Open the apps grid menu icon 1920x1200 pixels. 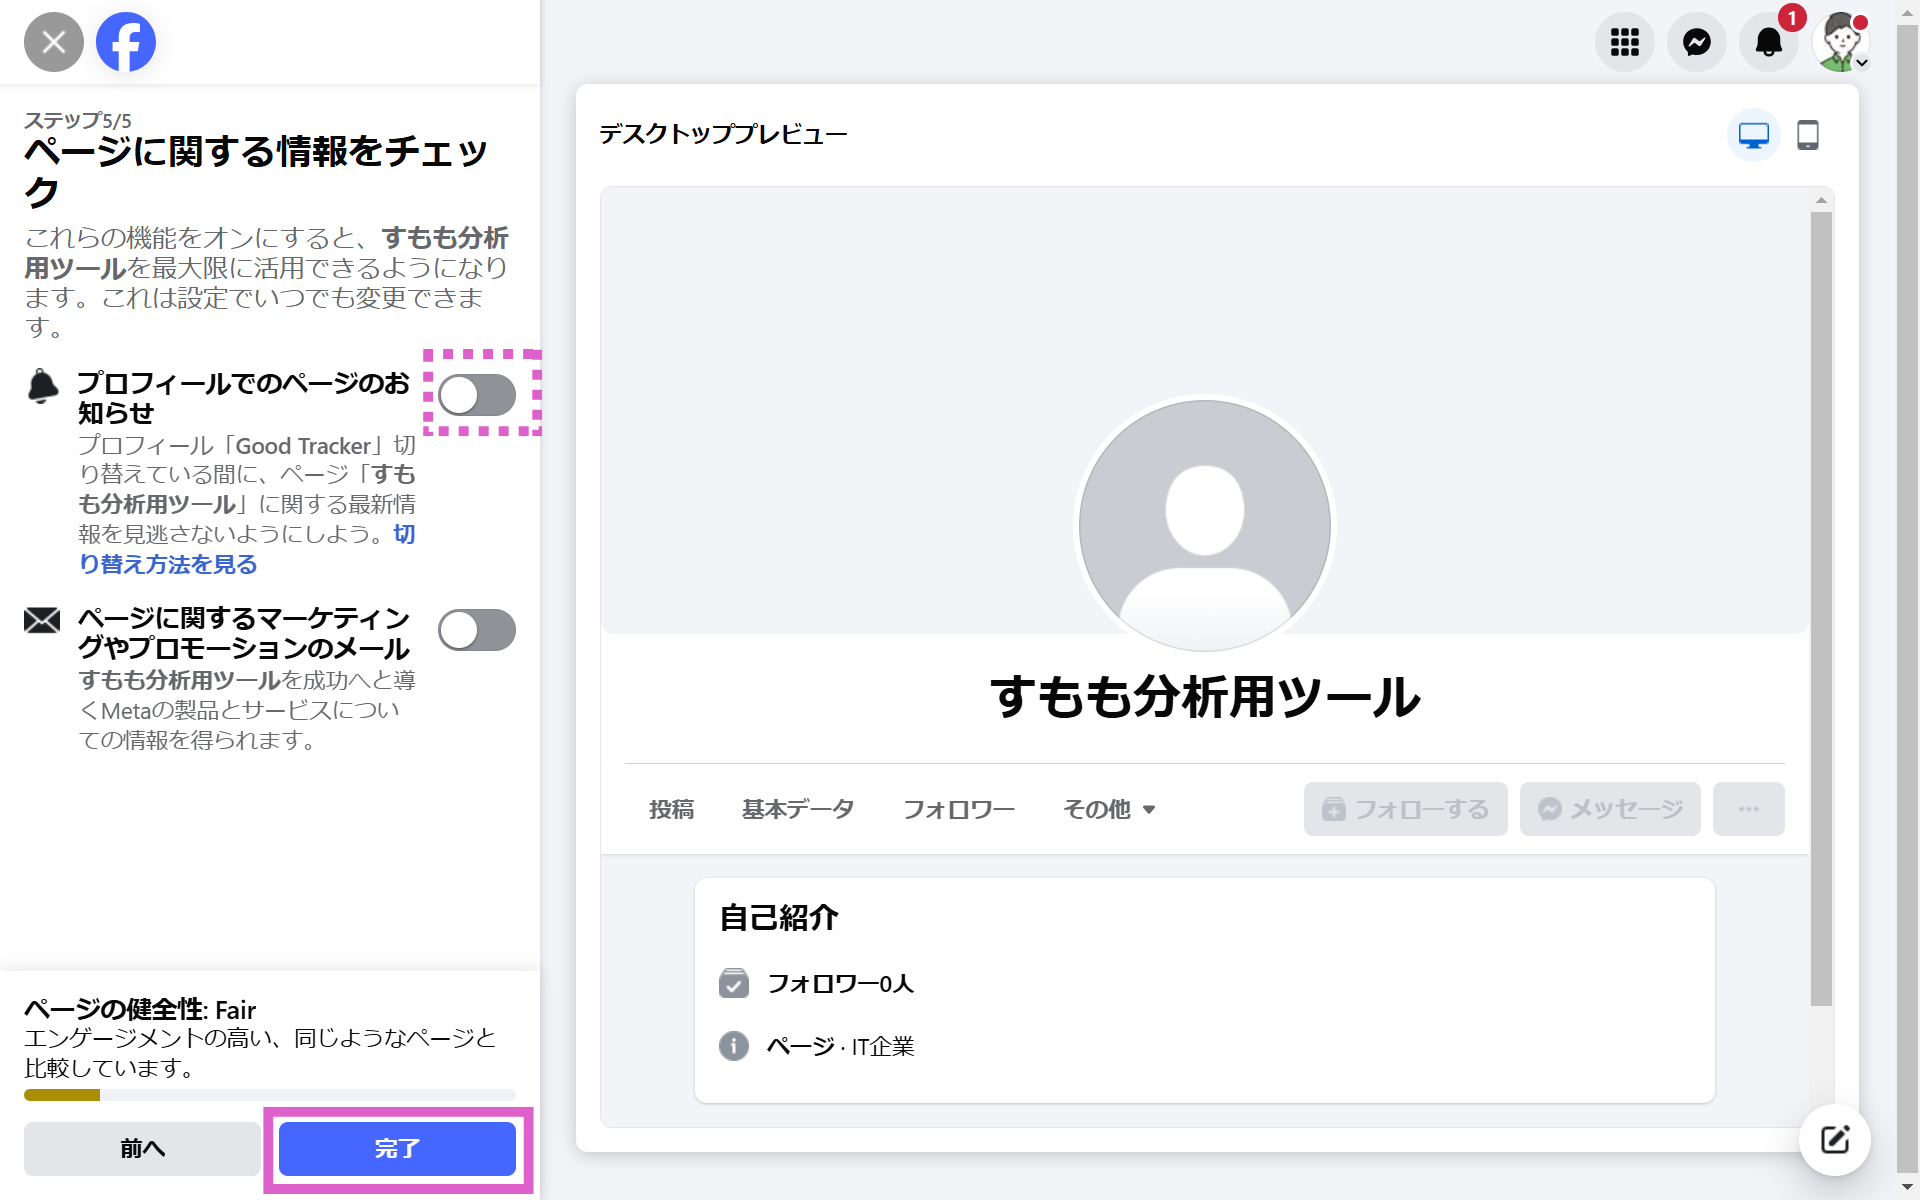1624,42
